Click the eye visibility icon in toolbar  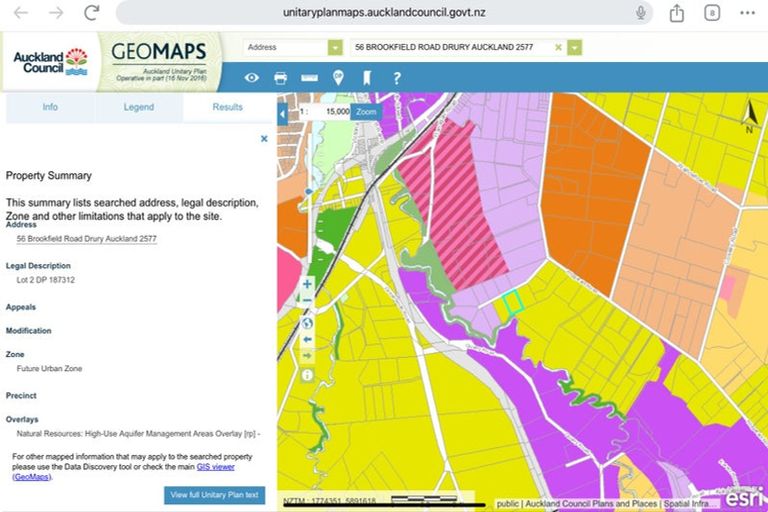coord(252,78)
